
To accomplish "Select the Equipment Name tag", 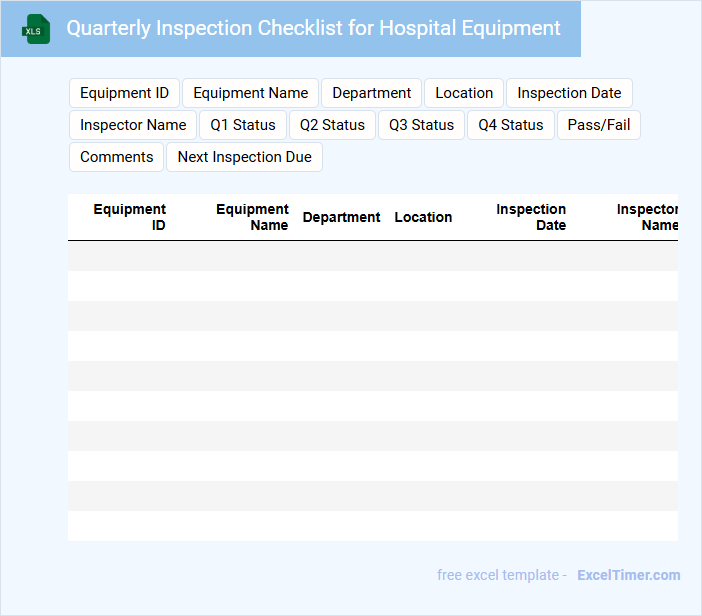I will click(250, 93).
